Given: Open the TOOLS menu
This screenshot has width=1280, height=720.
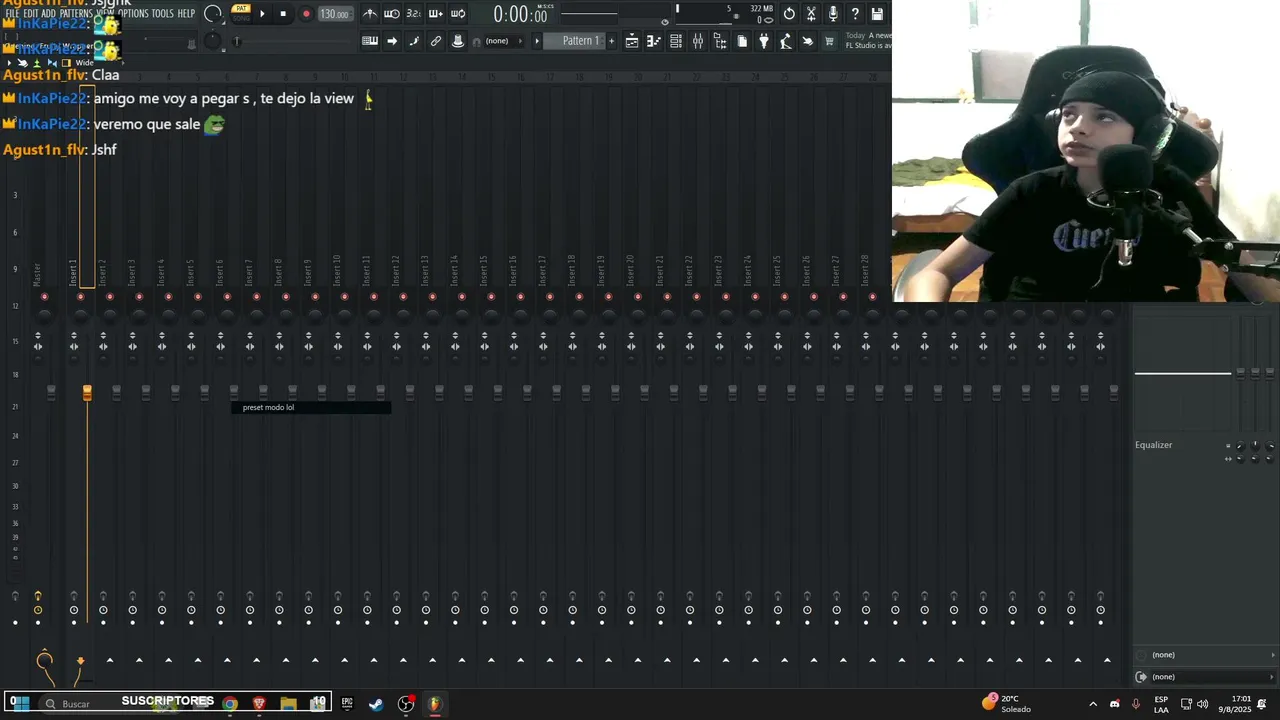Looking at the screenshot, I should (162, 14).
